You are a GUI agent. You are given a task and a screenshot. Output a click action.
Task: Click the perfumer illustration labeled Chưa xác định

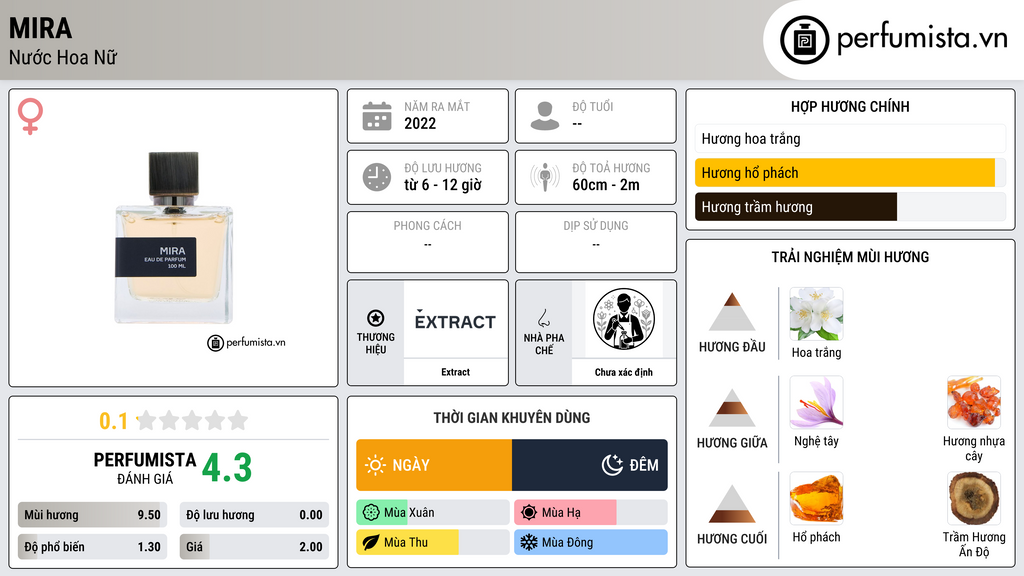coord(624,319)
